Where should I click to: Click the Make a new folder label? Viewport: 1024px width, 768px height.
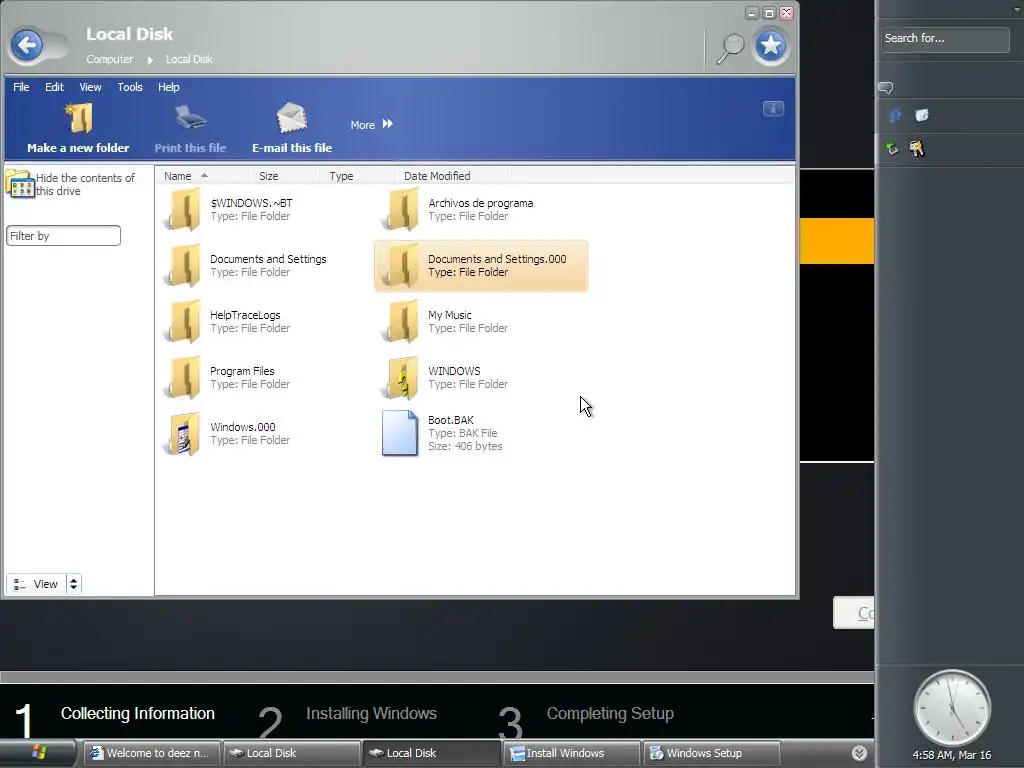click(x=78, y=148)
